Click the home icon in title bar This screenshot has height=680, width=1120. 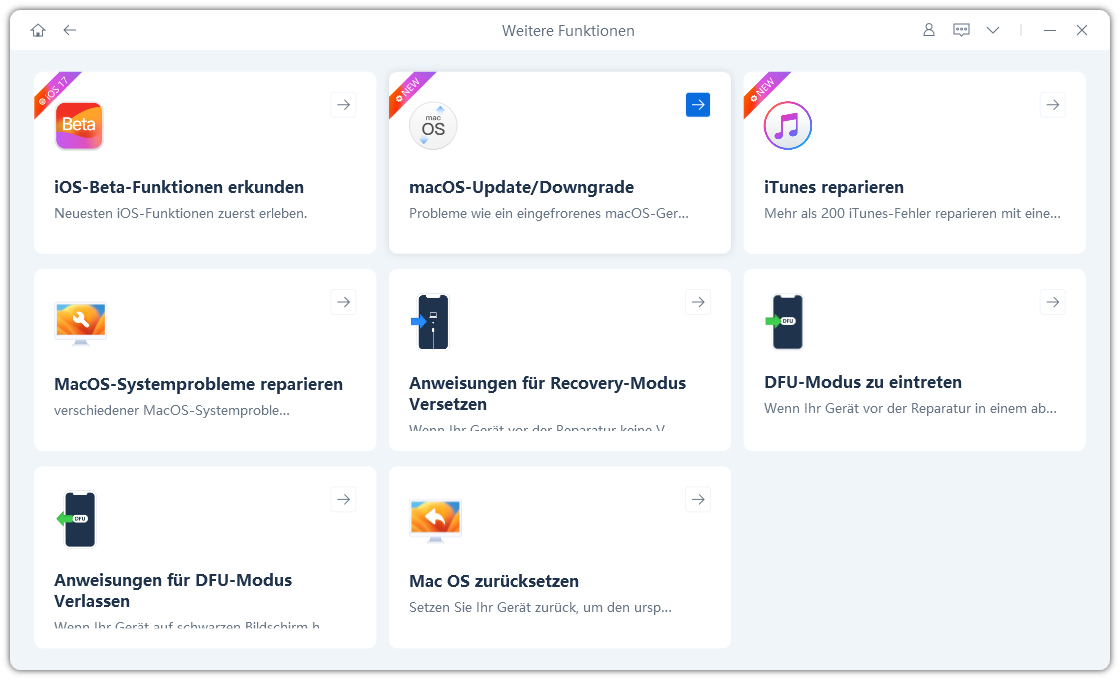tap(38, 30)
